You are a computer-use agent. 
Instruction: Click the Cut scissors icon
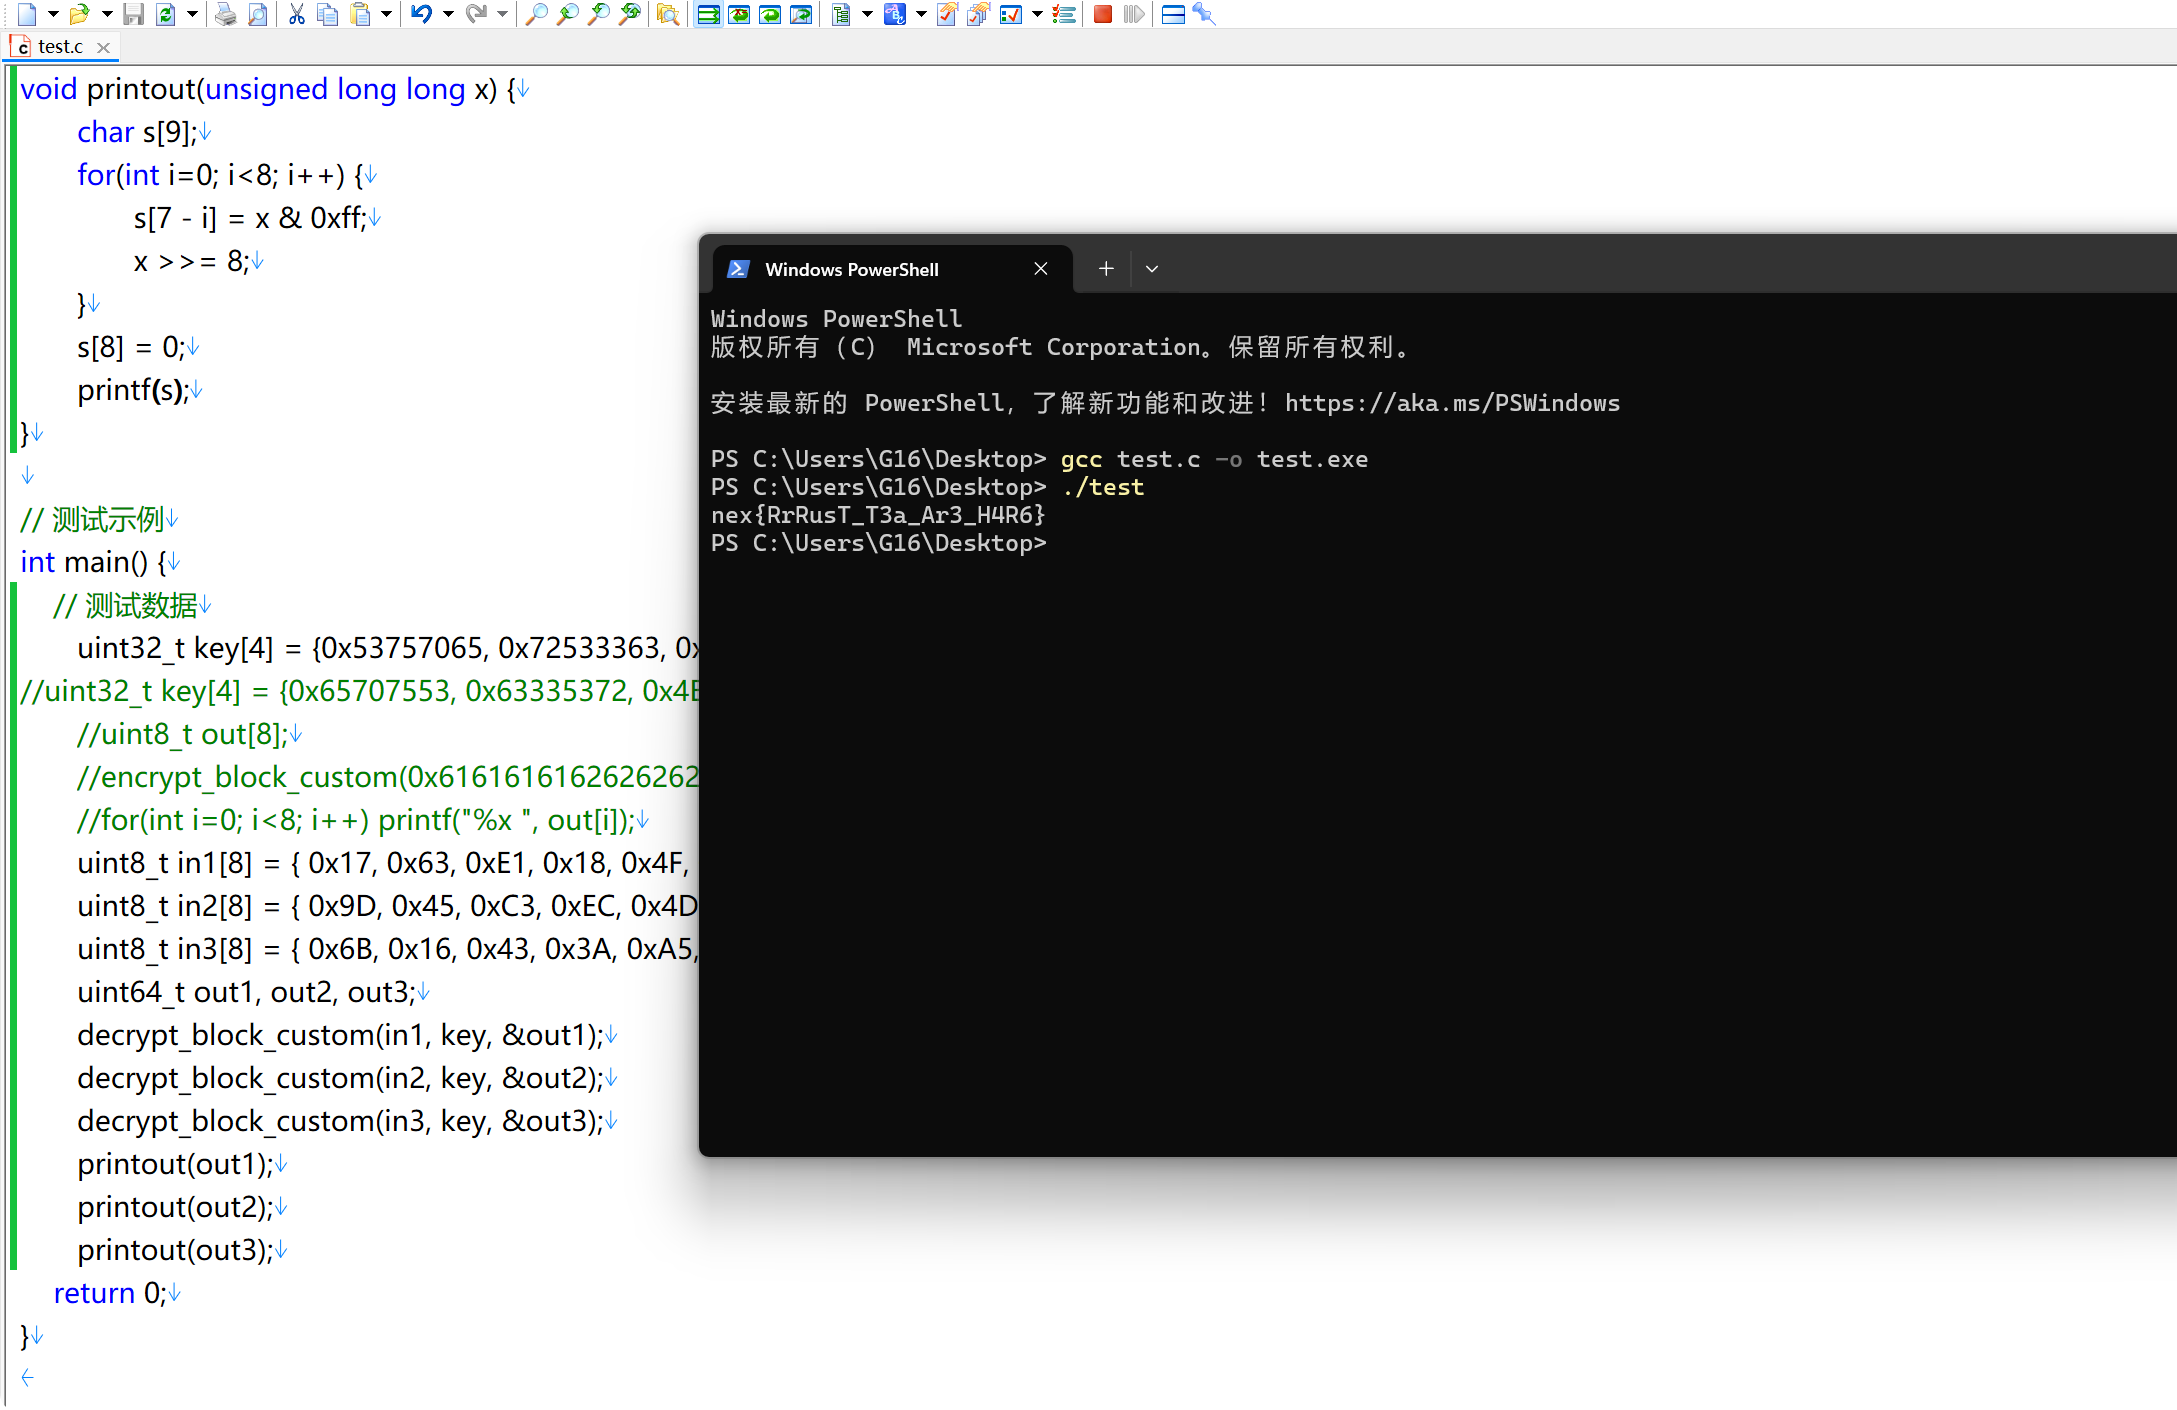(x=296, y=14)
